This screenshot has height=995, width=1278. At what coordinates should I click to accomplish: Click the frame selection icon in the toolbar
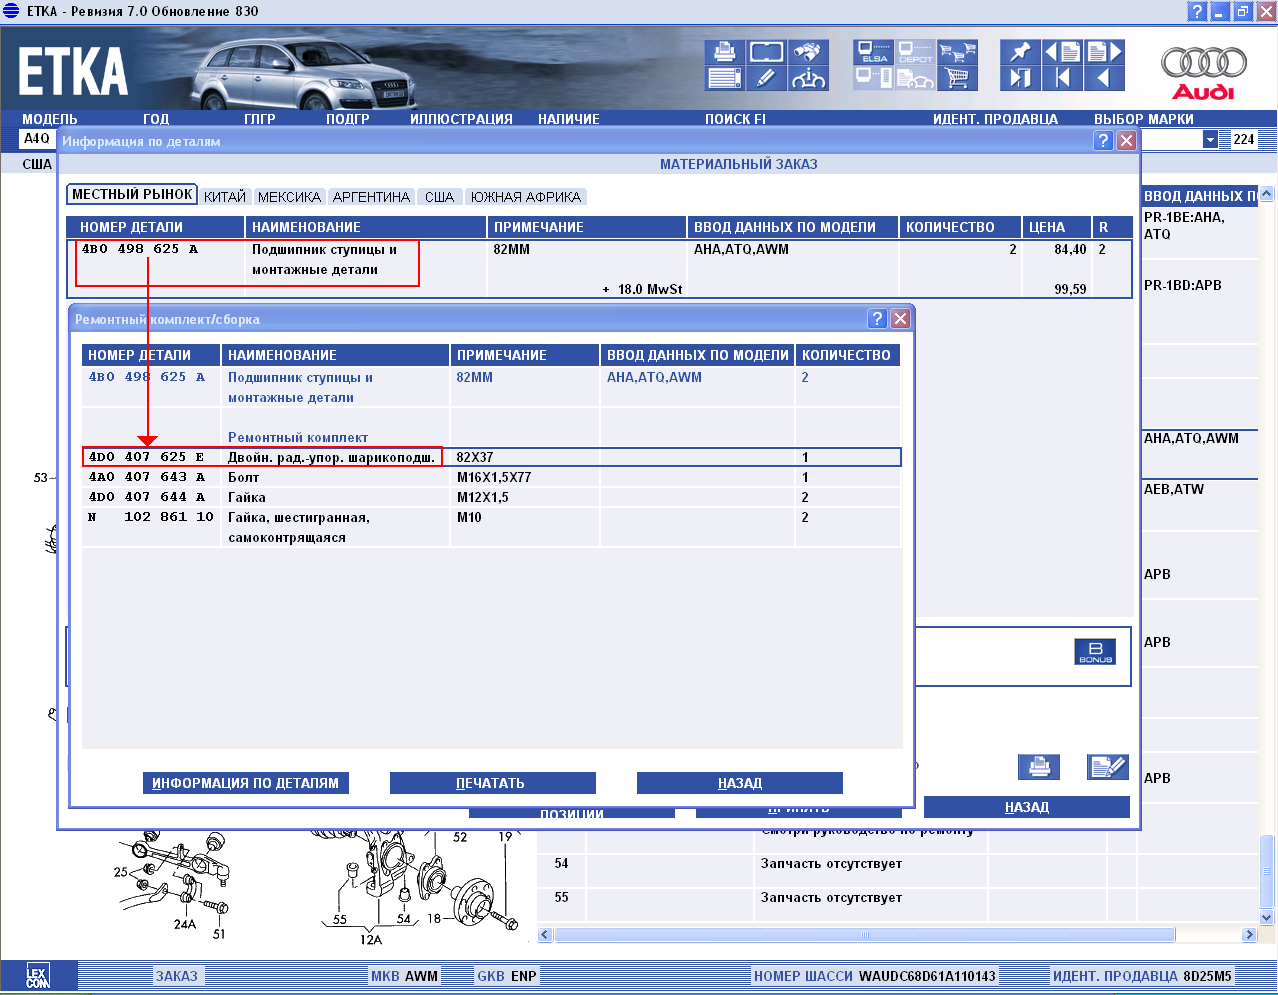766,53
